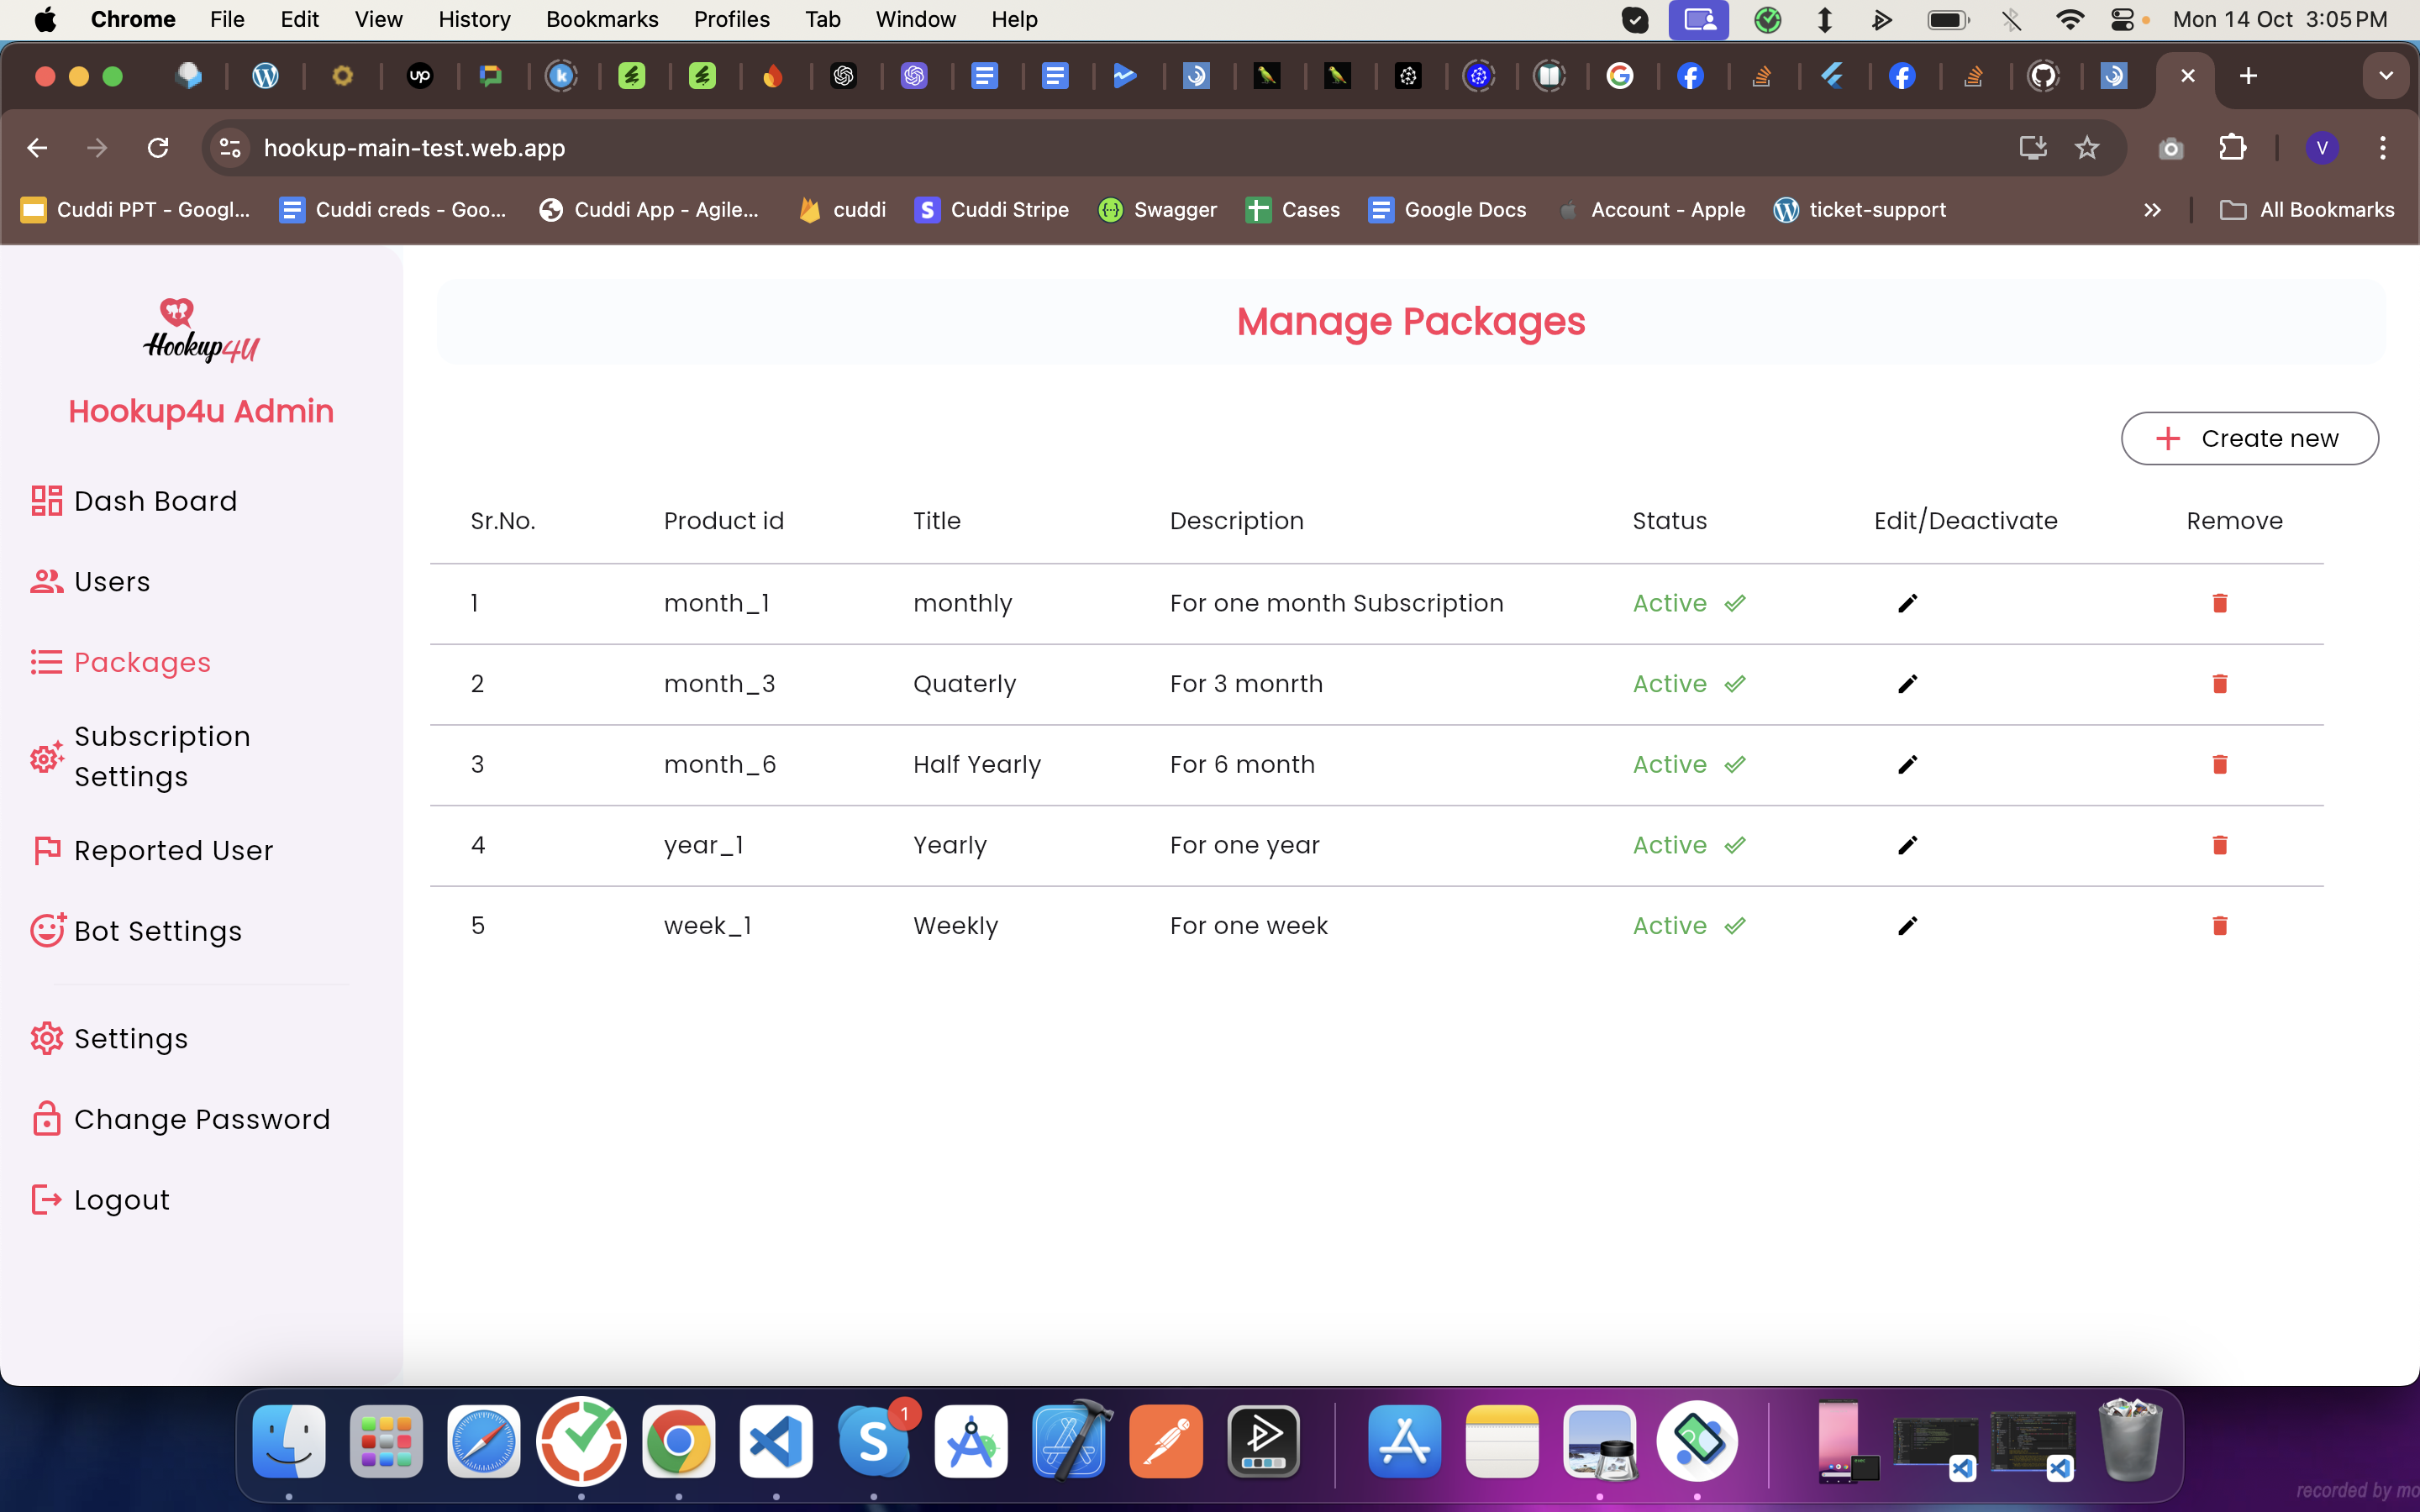This screenshot has width=2420, height=1512.
Task: Open Wi-Fi status in menu bar
Action: tap(2069, 19)
